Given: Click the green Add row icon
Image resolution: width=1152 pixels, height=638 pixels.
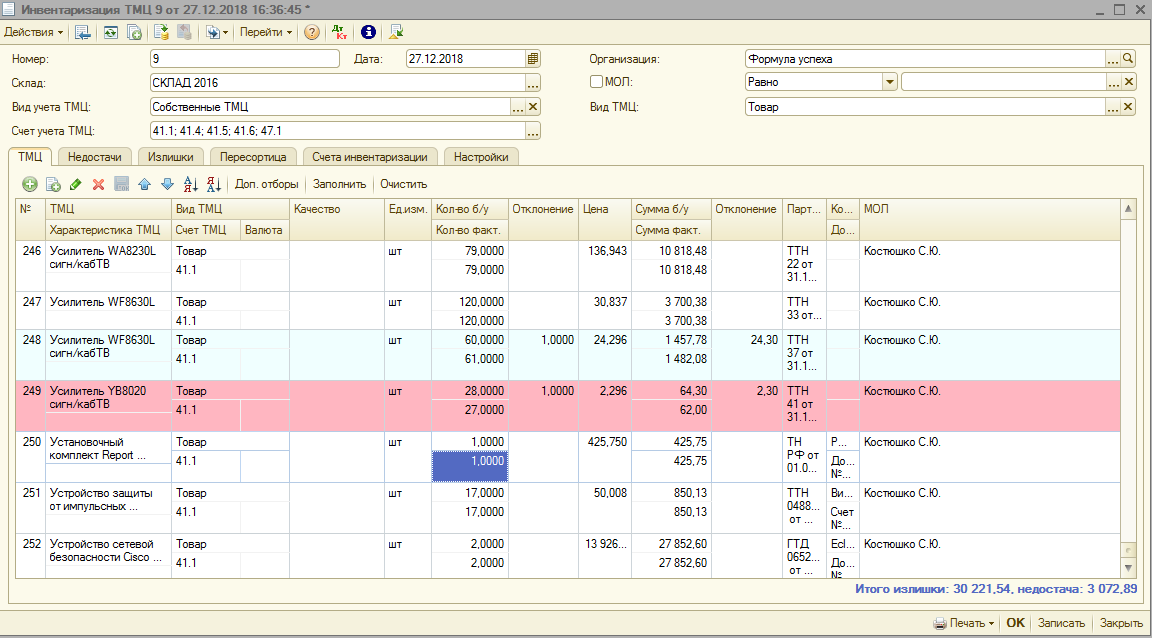Looking at the screenshot, I should pyautogui.click(x=30, y=184).
